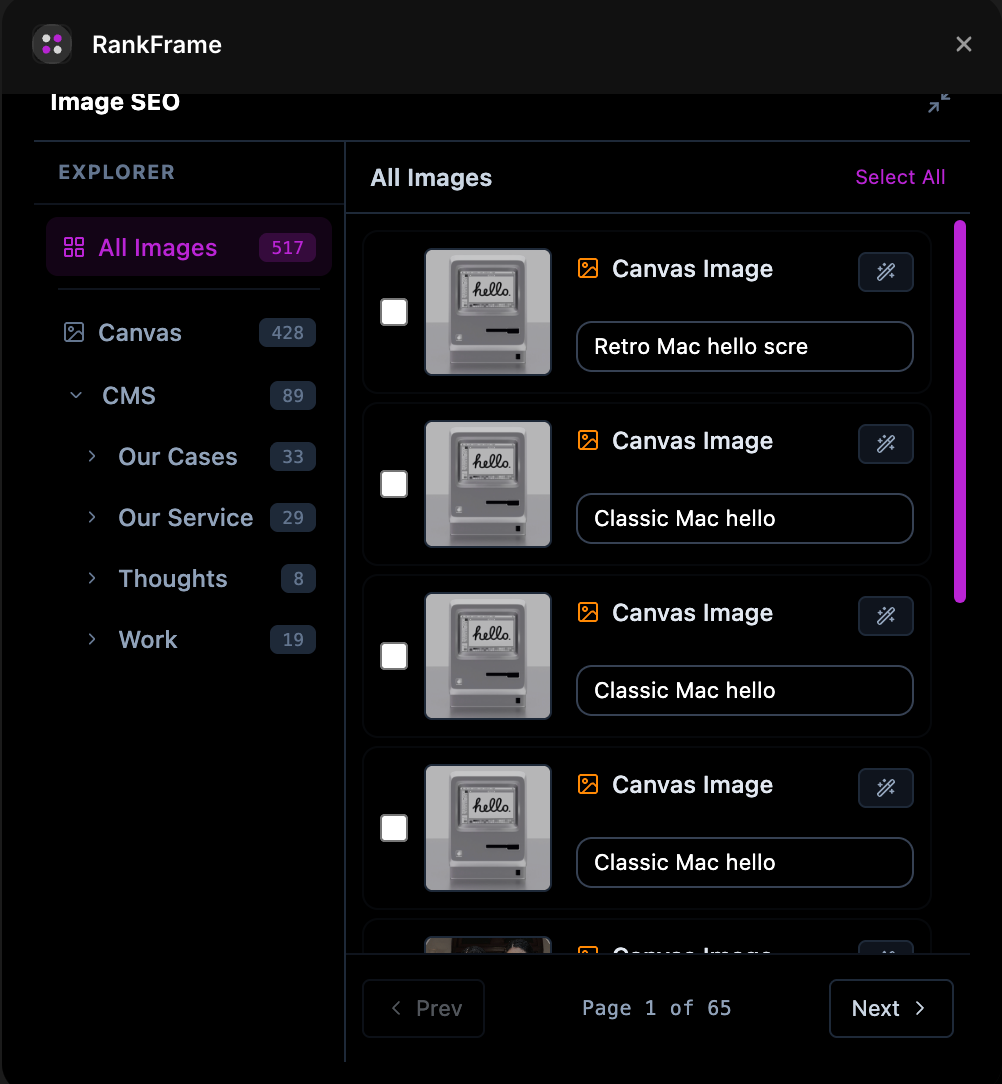Screen dimensions: 1002x1084
Task: Click magic wand icon on second image card
Action: [885, 444]
